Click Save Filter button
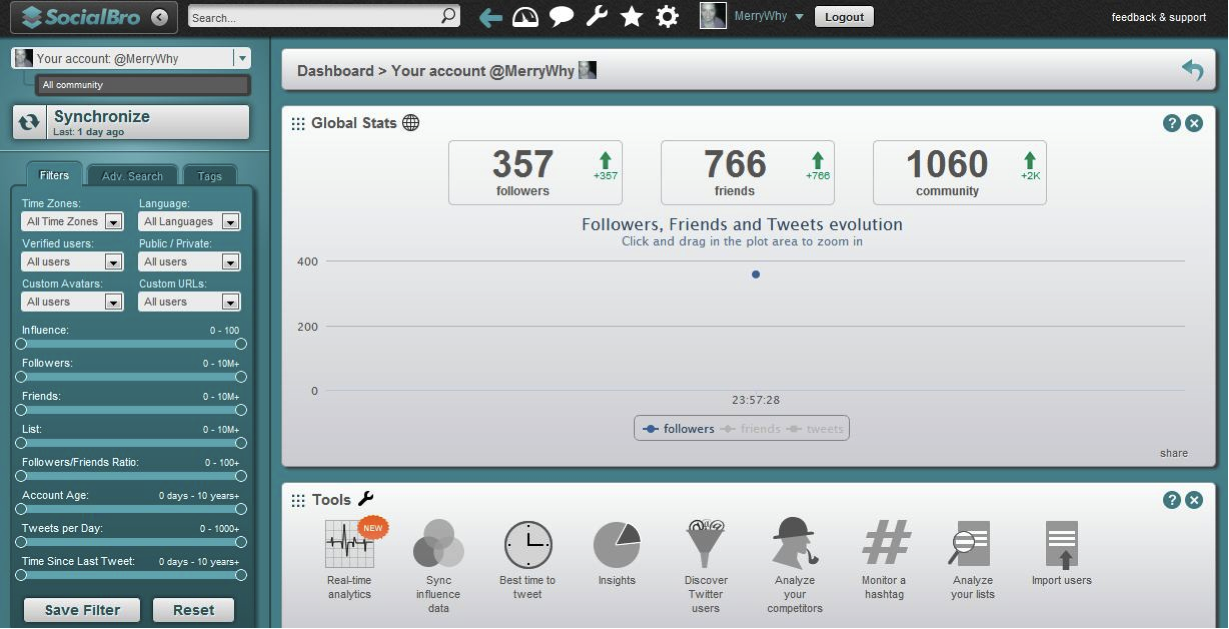 tap(82, 610)
